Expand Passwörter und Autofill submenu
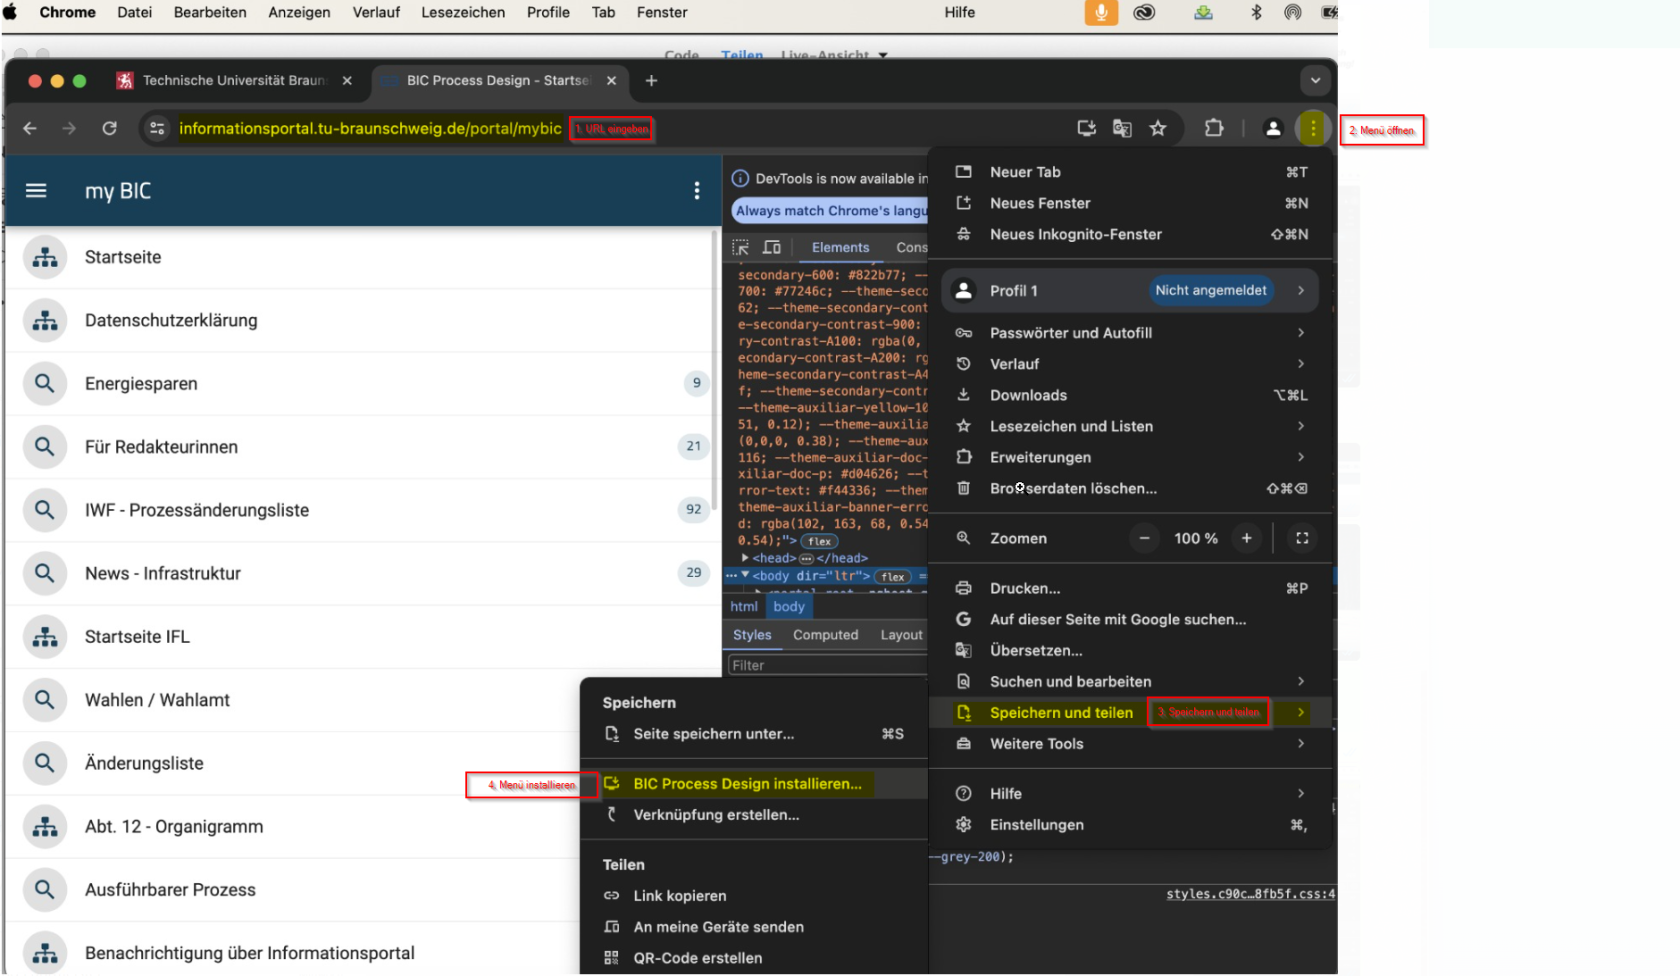This screenshot has width=1680, height=976. tap(1301, 332)
